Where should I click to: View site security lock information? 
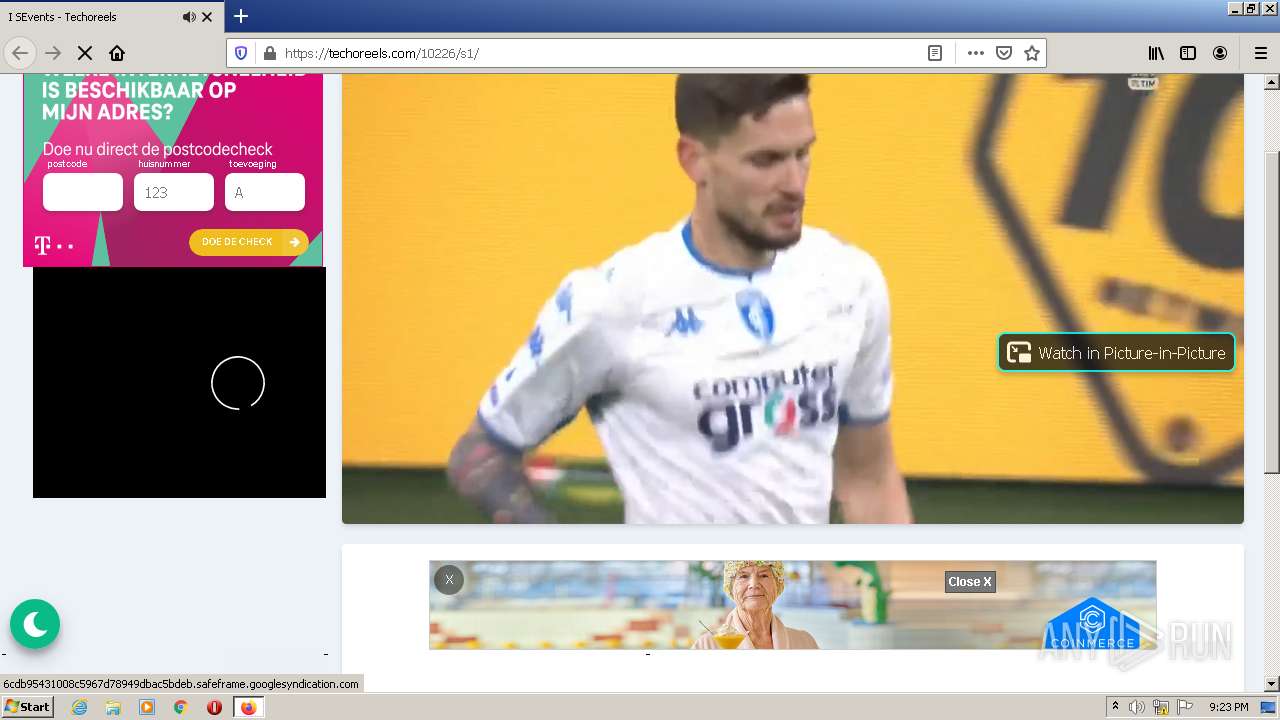click(x=268, y=53)
